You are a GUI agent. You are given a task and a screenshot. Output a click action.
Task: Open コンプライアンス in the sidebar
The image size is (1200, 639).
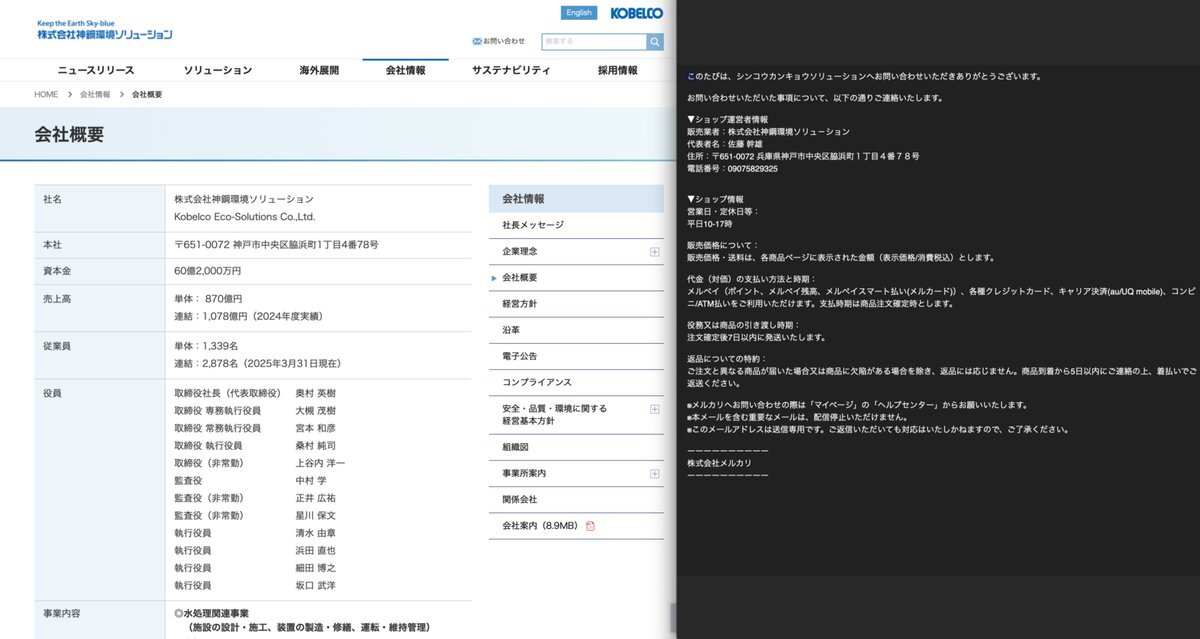pos(537,382)
